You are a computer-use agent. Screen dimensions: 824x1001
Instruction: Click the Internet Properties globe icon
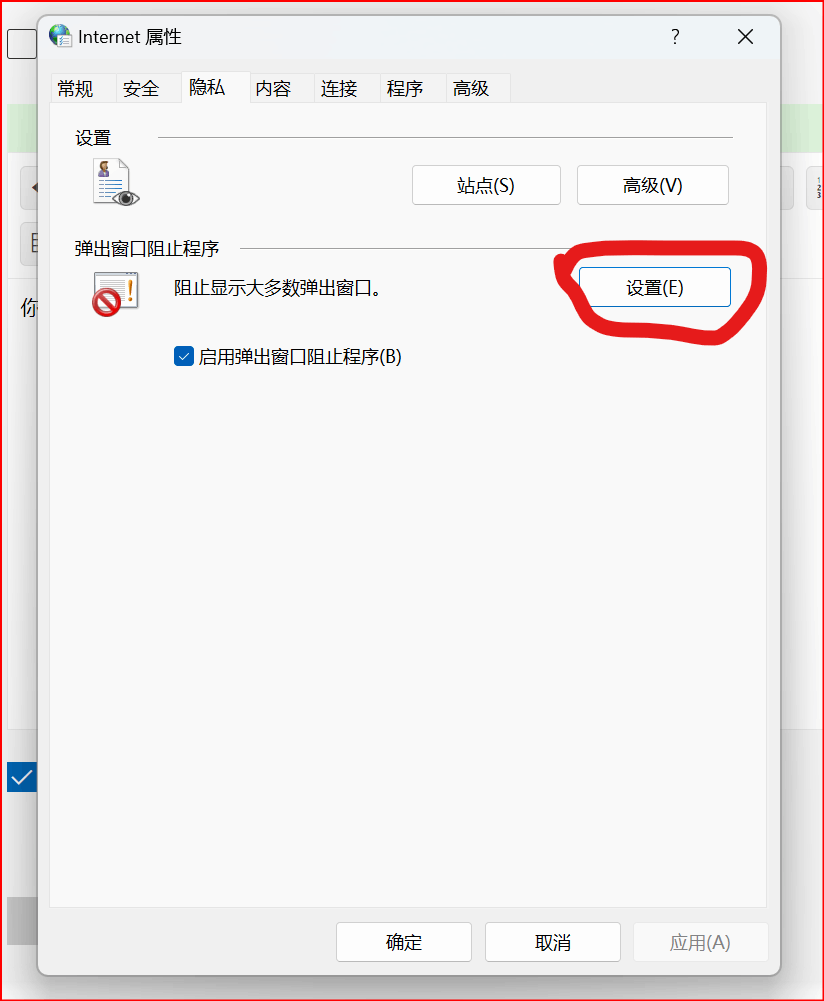(x=60, y=36)
